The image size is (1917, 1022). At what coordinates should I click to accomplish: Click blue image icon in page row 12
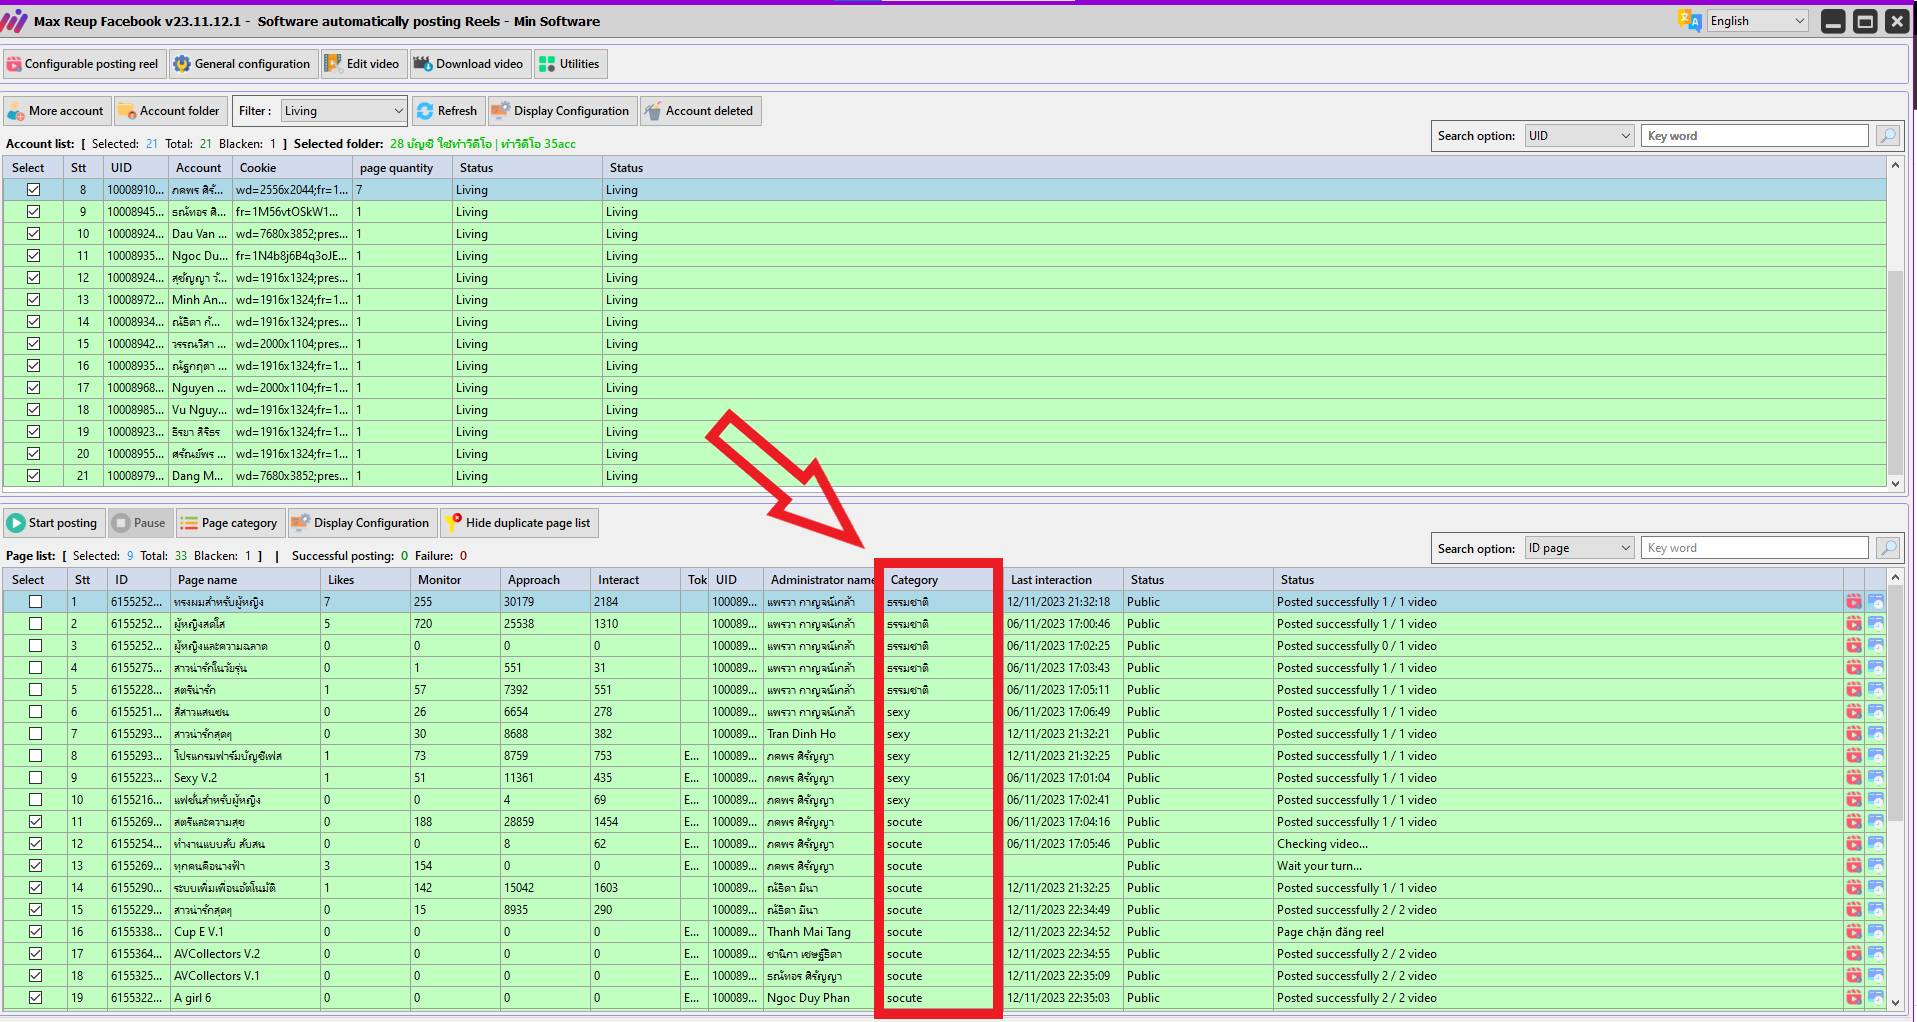(x=1876, y=844)
